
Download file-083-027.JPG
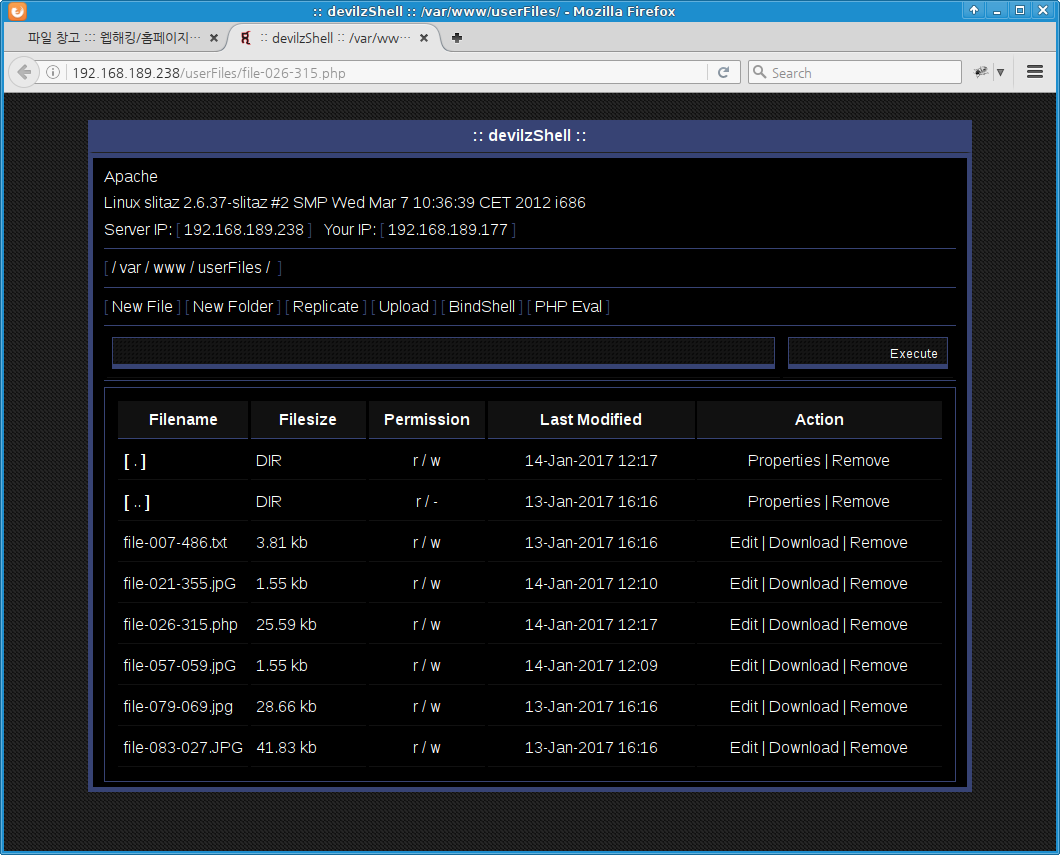point(804,748)
